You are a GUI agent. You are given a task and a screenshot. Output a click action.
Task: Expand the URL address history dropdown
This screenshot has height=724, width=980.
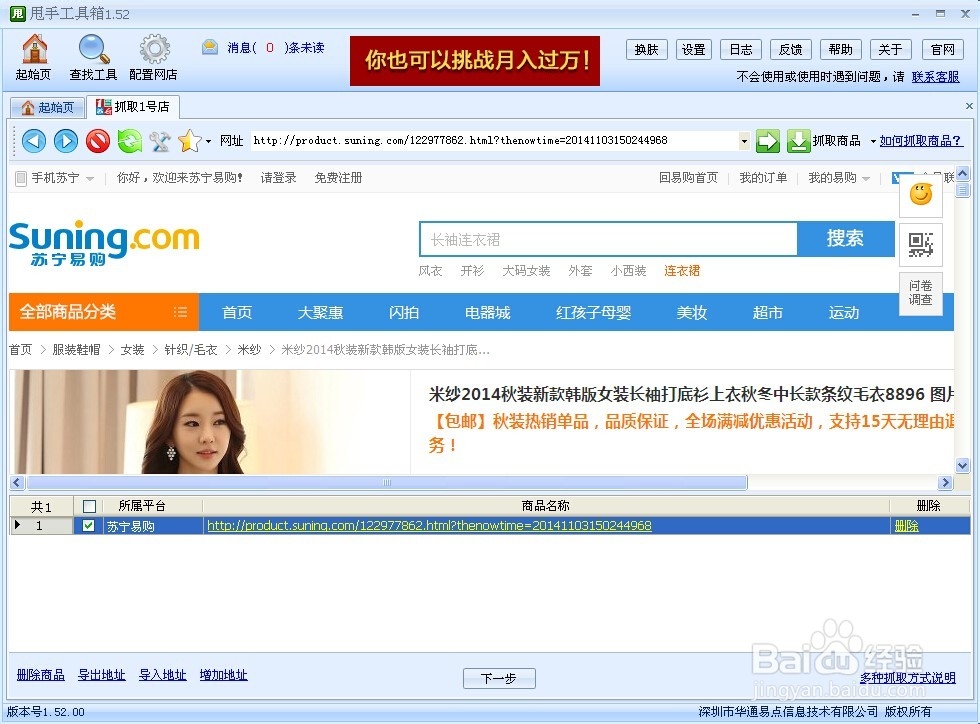pos(744,141)
